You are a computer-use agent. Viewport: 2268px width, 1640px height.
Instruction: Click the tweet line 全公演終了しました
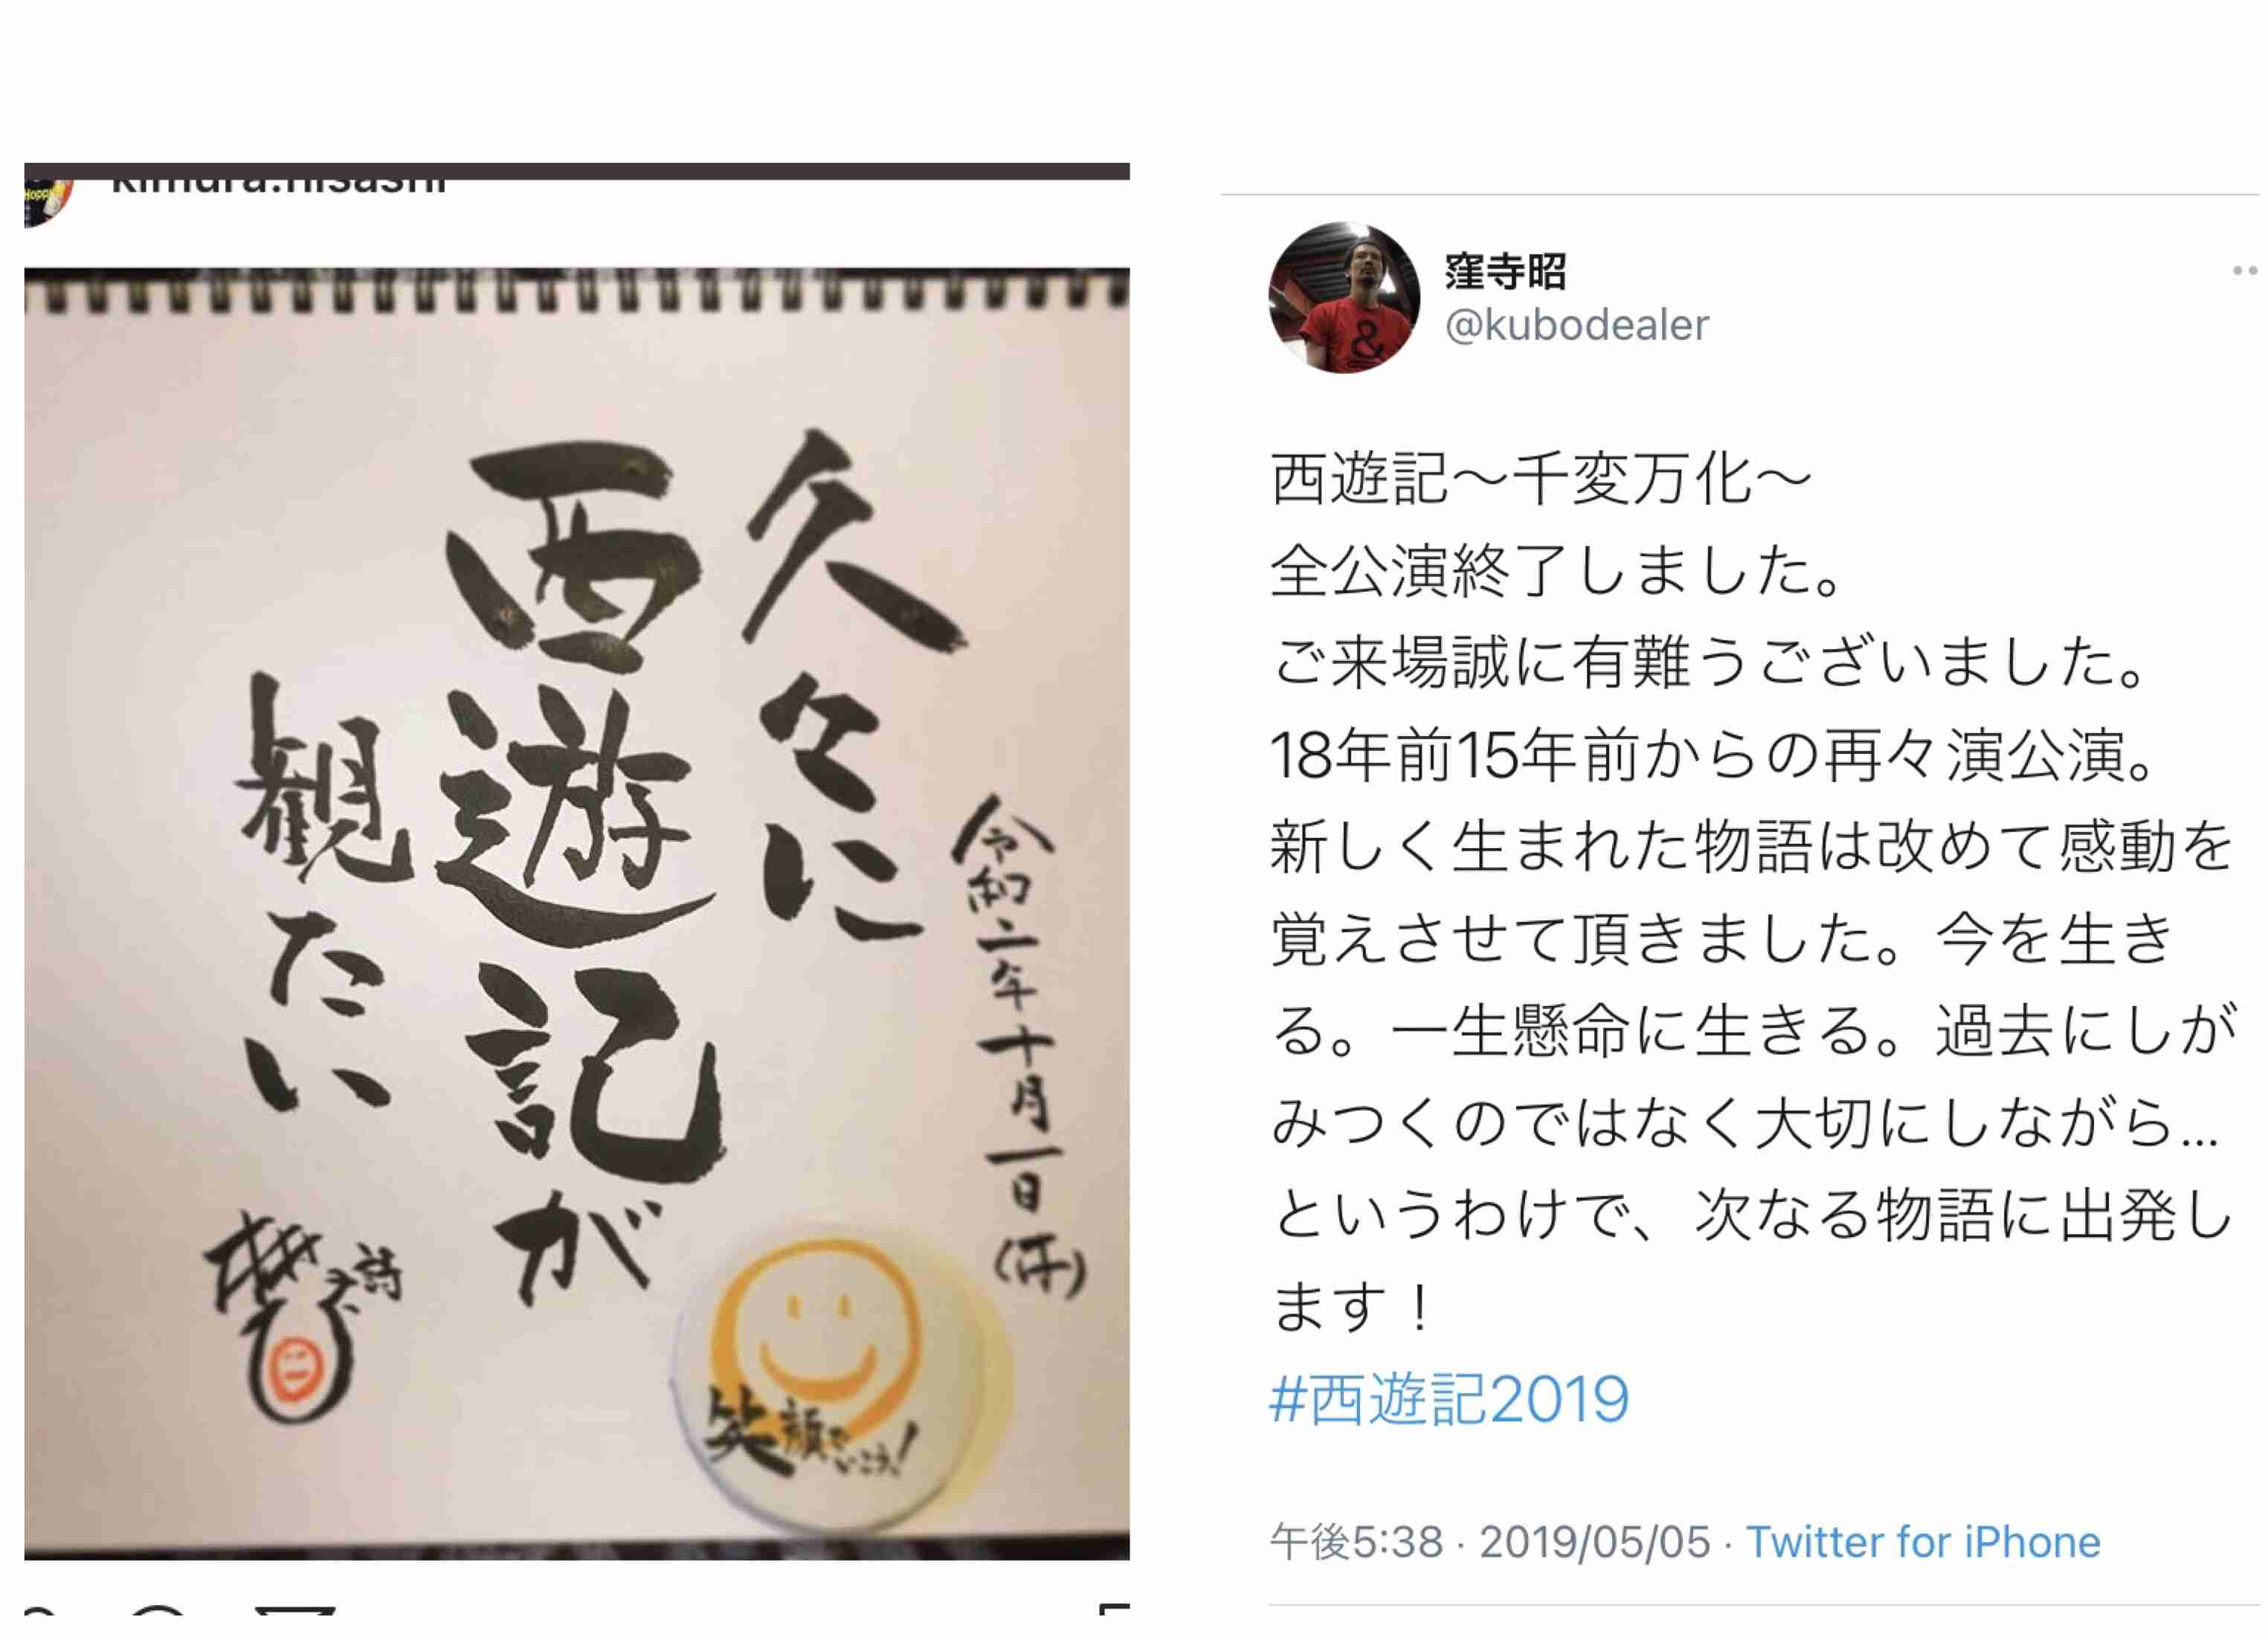1558,571
